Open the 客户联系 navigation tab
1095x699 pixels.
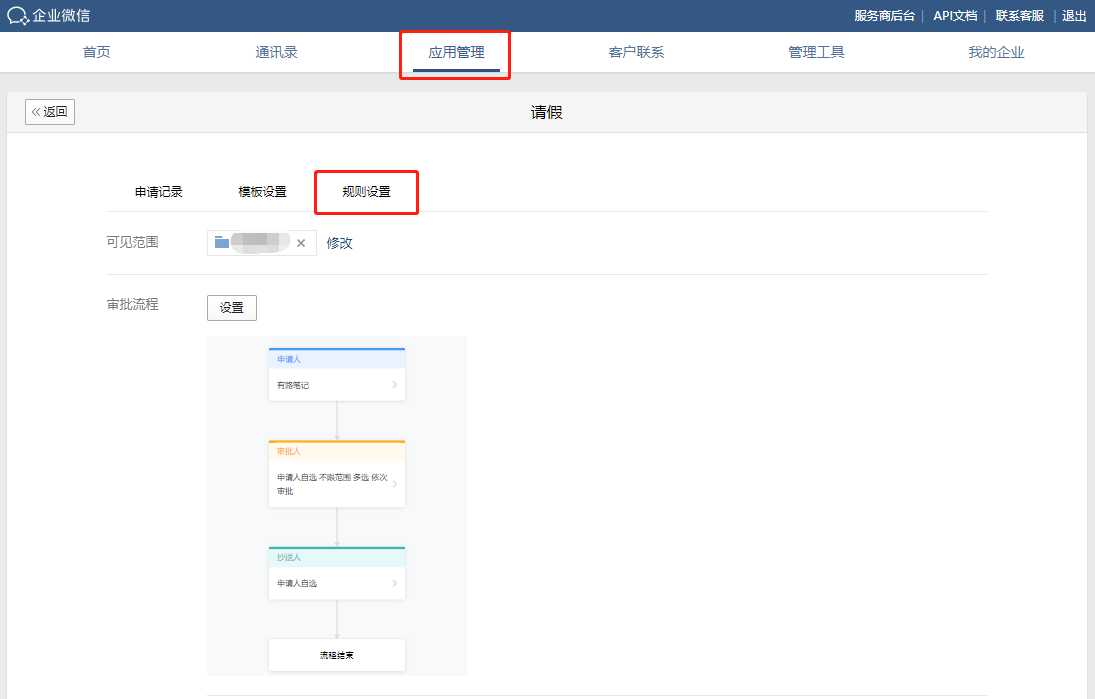[636, 52]
